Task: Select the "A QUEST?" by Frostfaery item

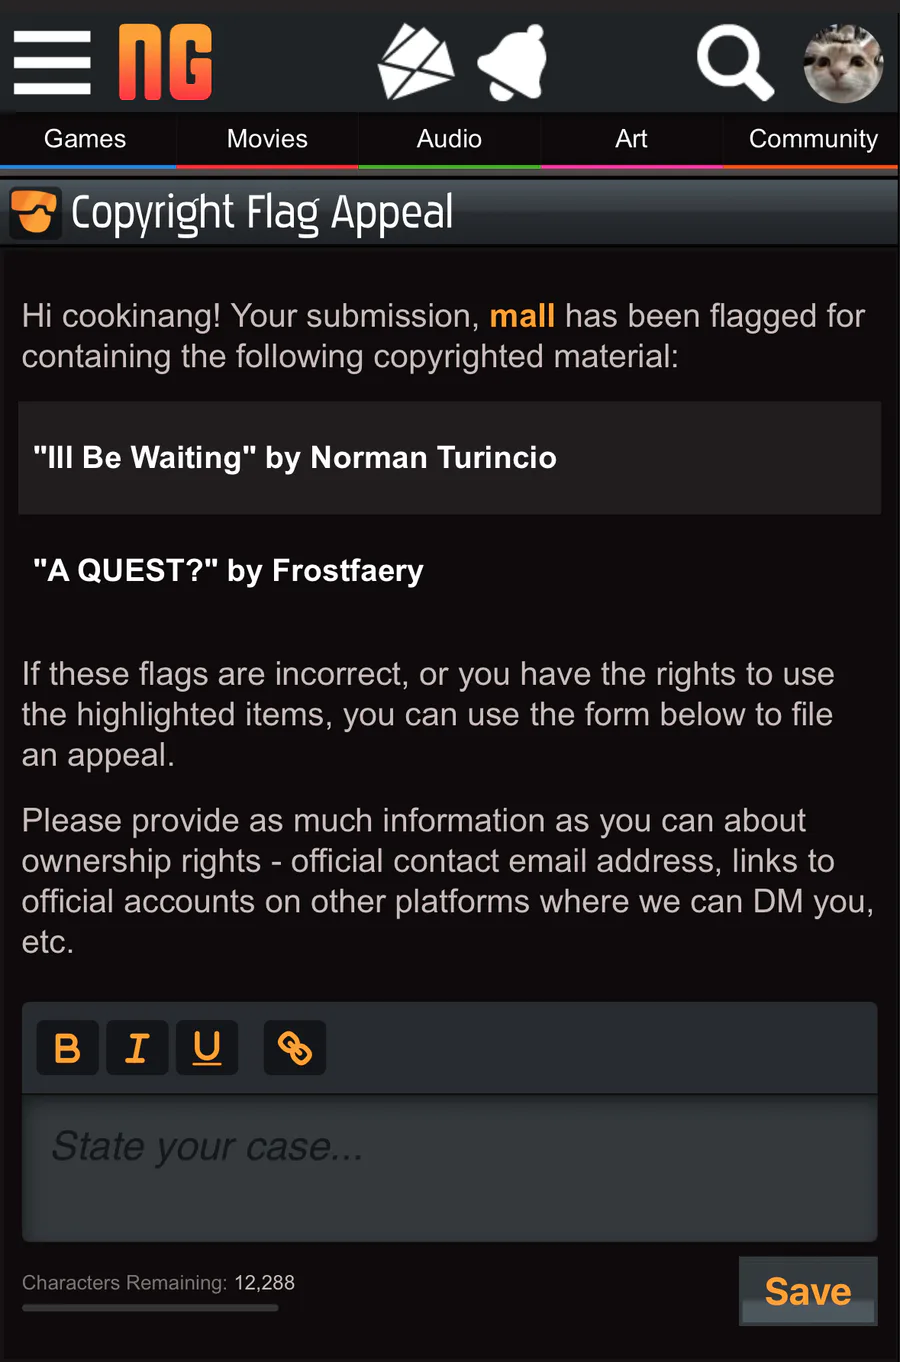Action: click(449, 571)
